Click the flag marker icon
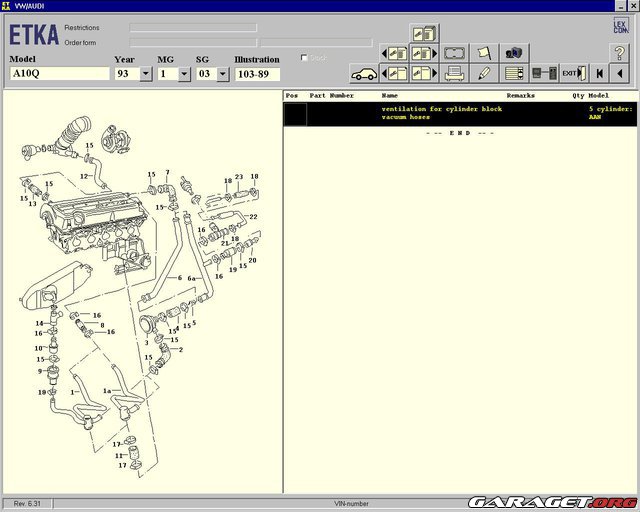This screenshot has height=512, width=640. 485,53
